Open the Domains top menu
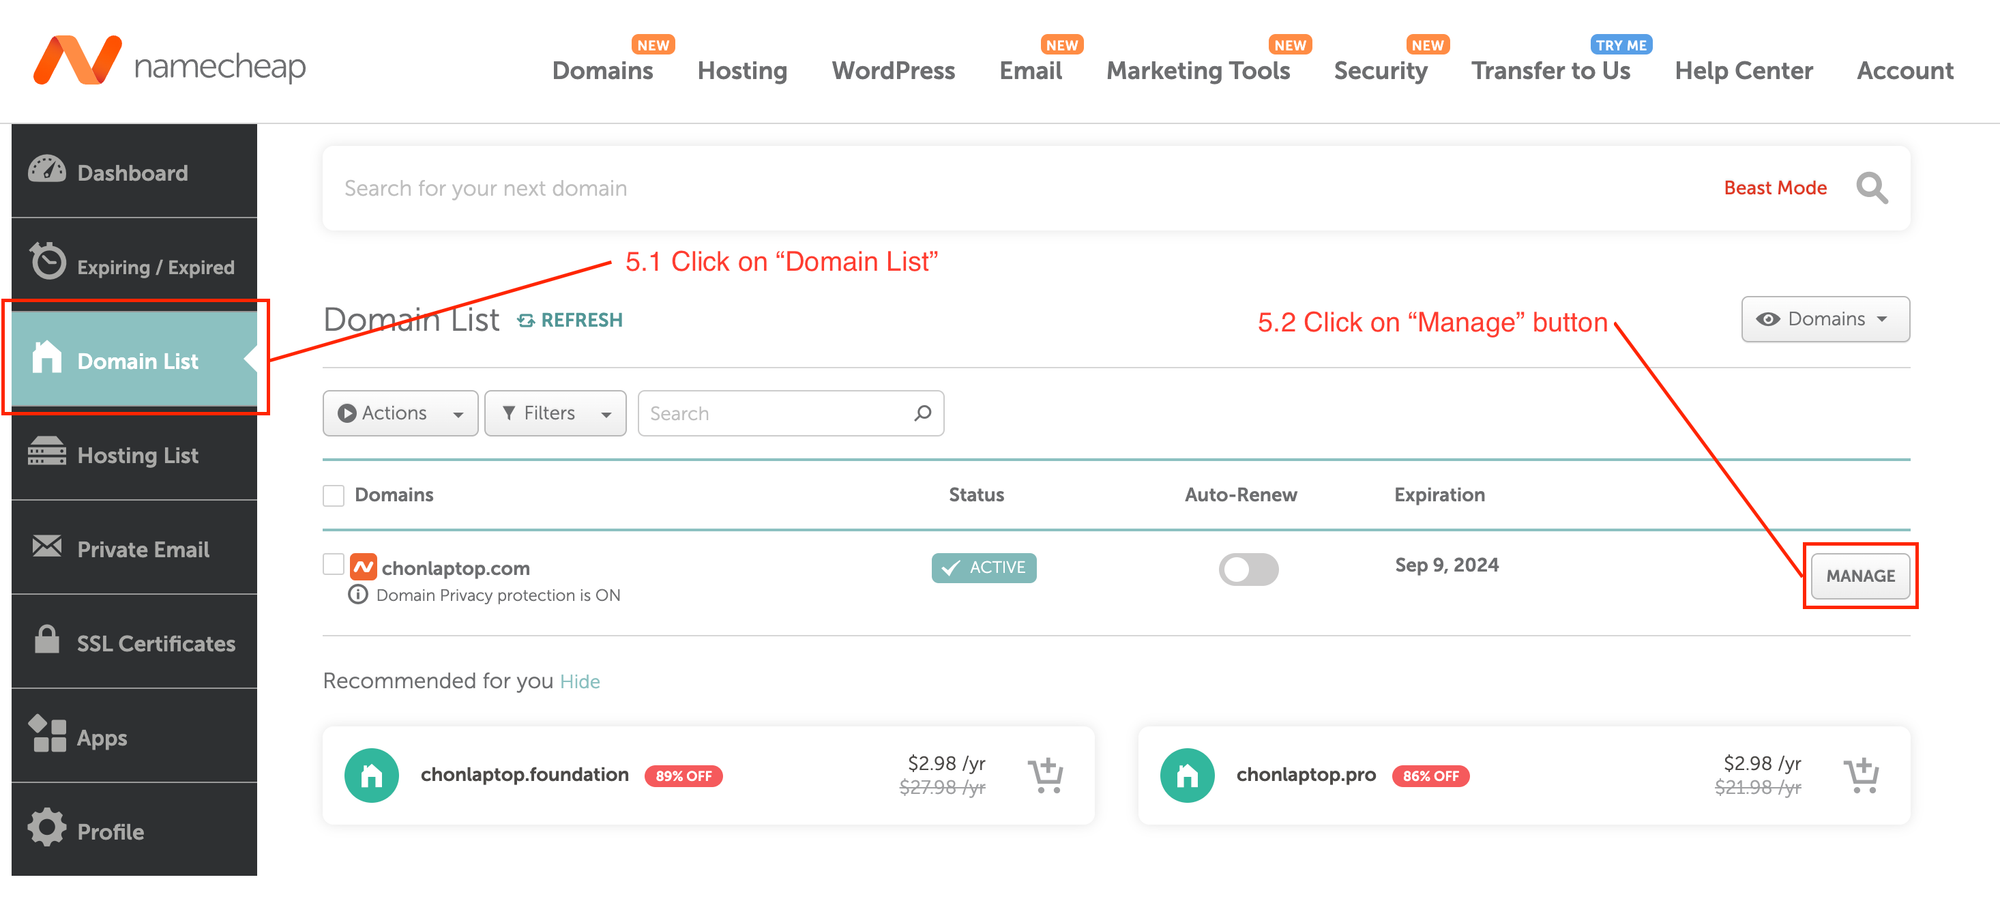2000x903 pixels. pos(602,70)
